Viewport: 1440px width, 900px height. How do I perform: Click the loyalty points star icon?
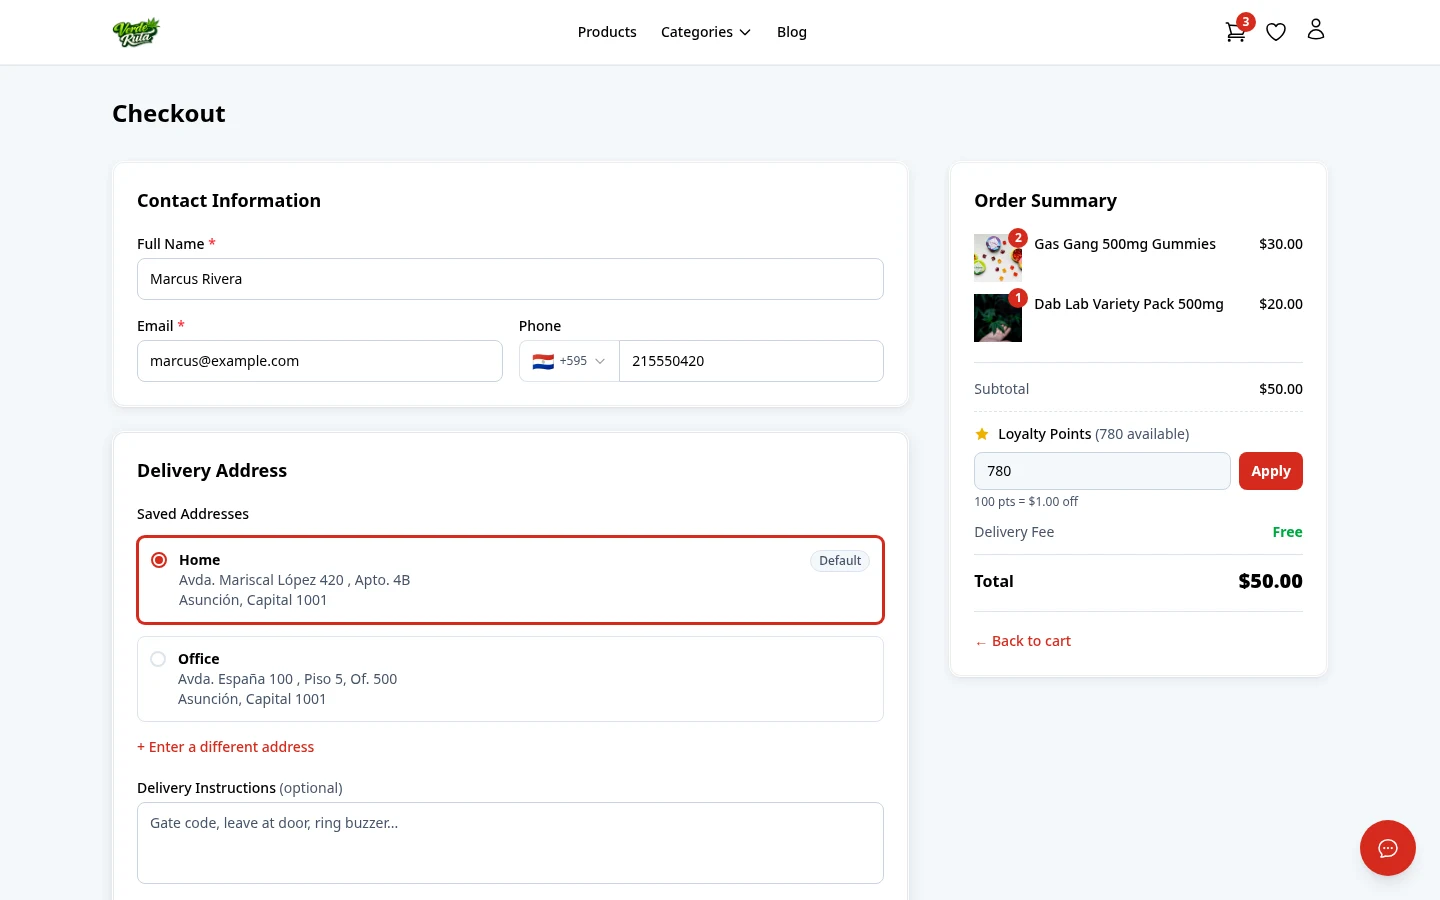pyautogui.click(x=982, y=433)
